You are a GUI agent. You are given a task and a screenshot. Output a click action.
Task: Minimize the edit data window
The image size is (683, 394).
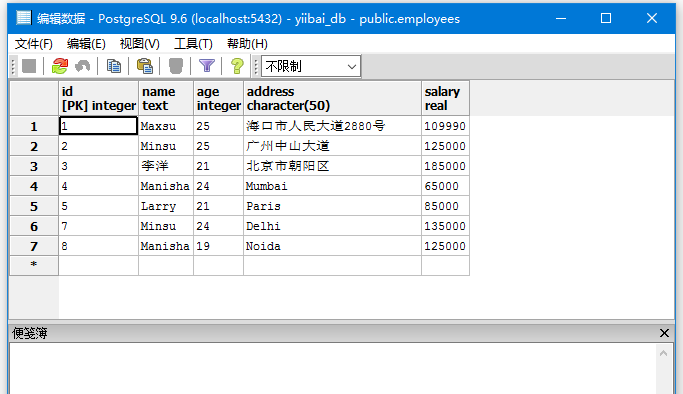coord(561,18)
